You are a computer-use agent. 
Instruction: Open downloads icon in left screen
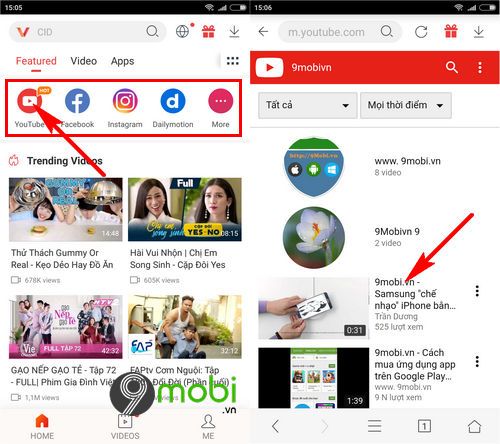234,32
